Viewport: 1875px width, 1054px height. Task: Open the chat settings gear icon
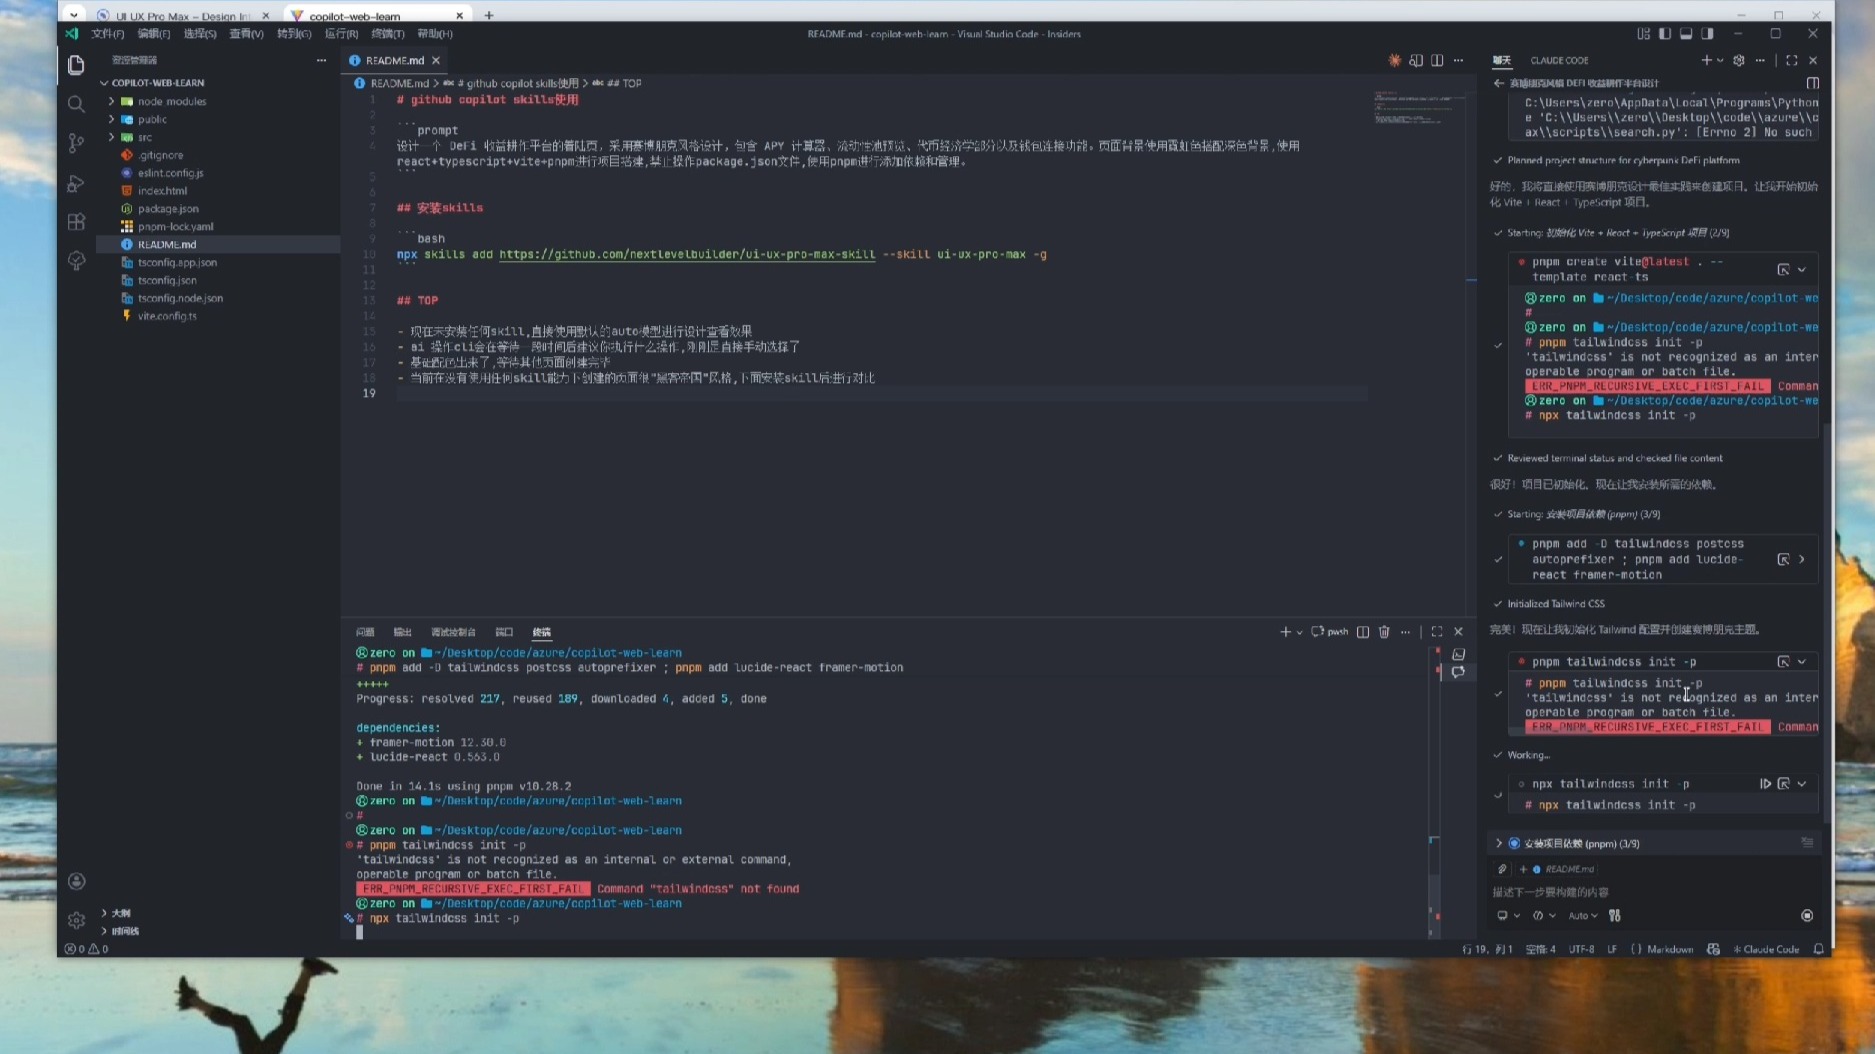[x=1739, y=60]
